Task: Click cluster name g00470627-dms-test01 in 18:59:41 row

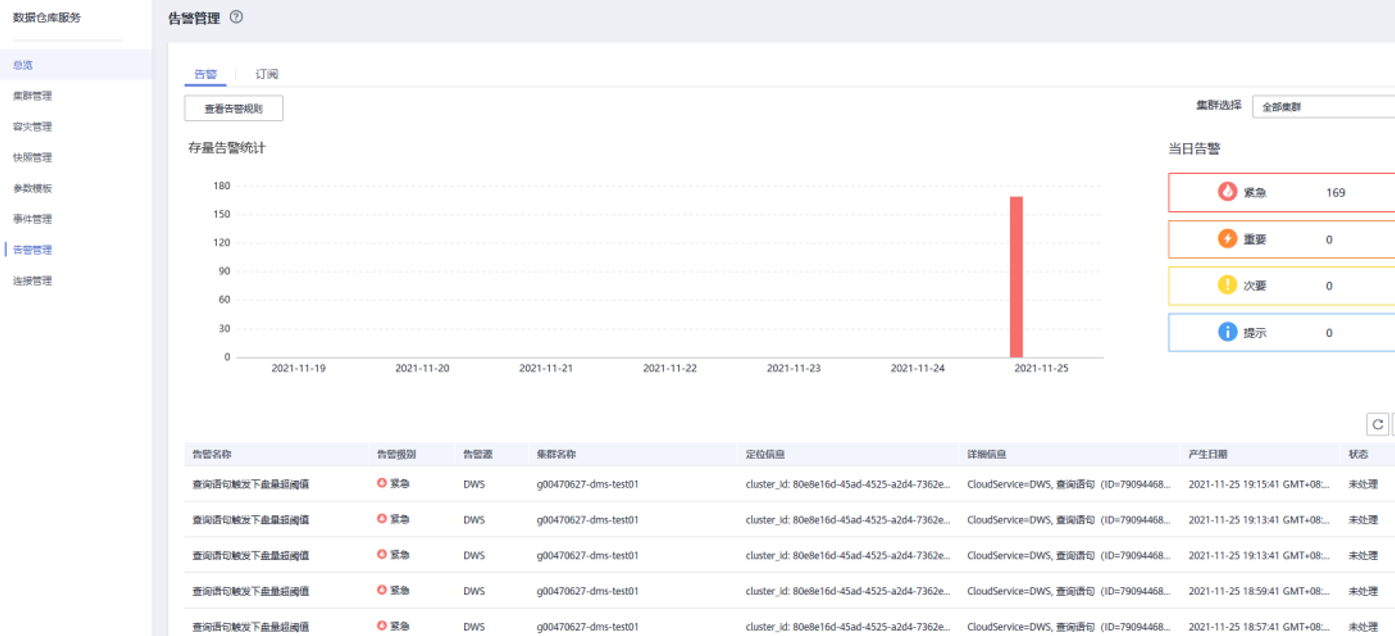Action: point(587,591)
